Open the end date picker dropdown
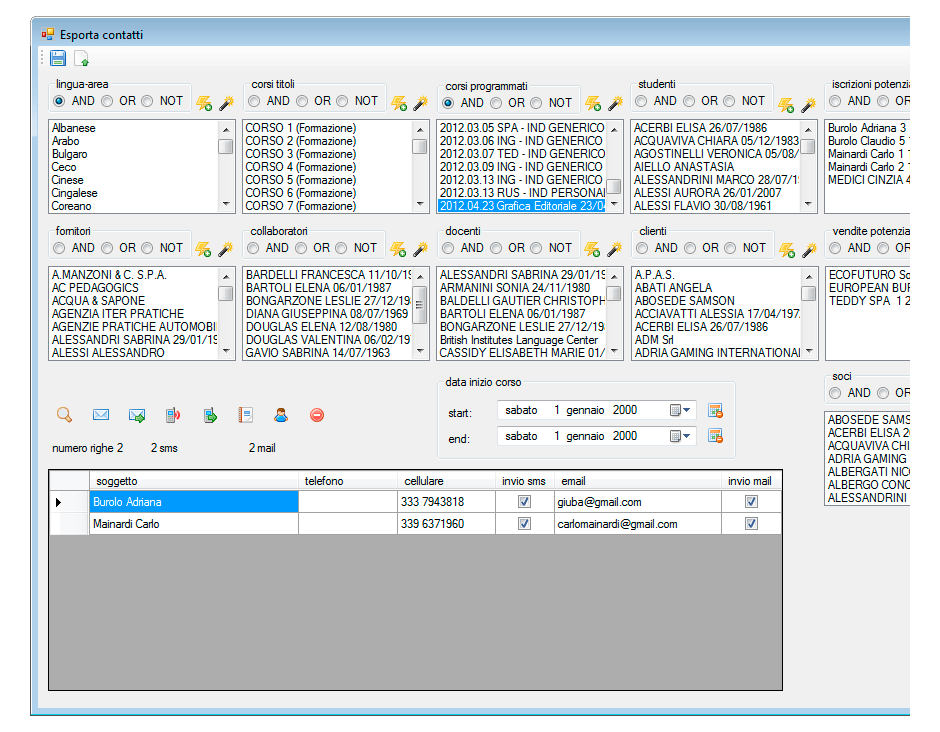 click(x=680, y=436)
